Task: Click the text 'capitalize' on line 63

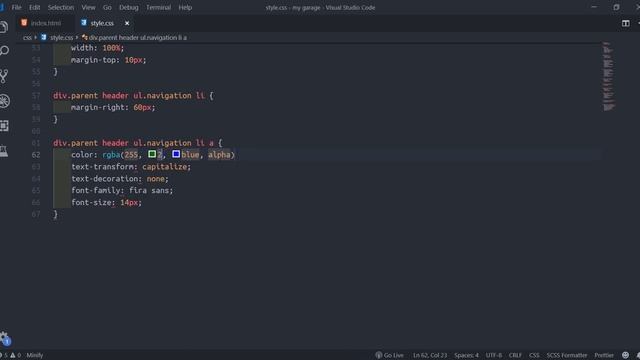Action: click(x=164, y=167)
